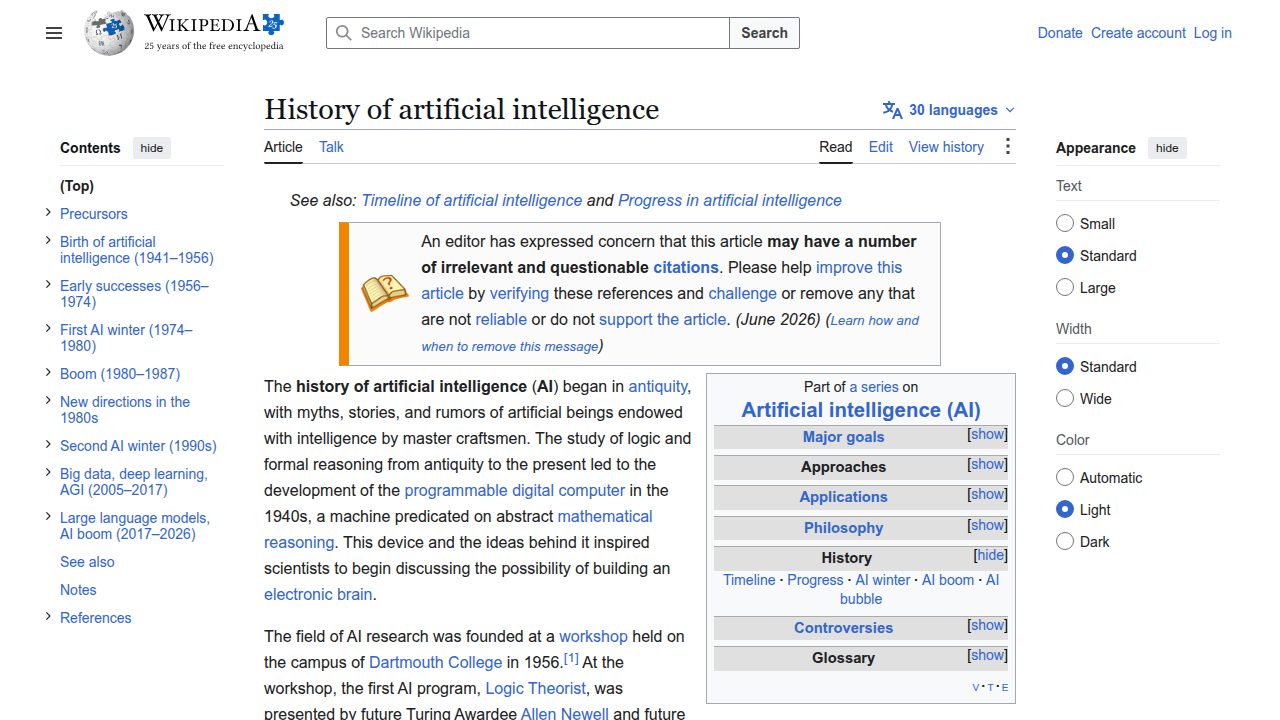The width and height of the screenshot is (1280, 720).
Task: Show the Approaches sidebar section
Action: point(988,464)
